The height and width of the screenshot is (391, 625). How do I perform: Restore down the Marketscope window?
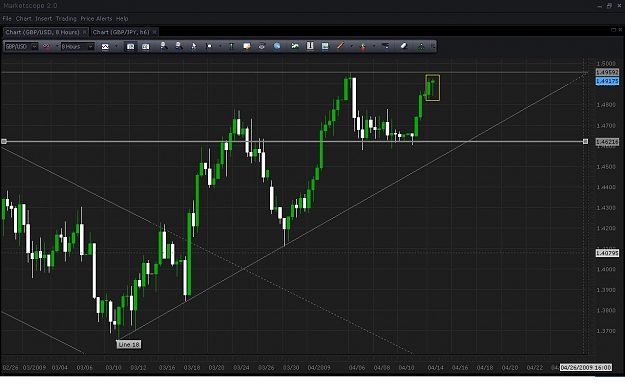pyautogui.click(x=609, y=6)
